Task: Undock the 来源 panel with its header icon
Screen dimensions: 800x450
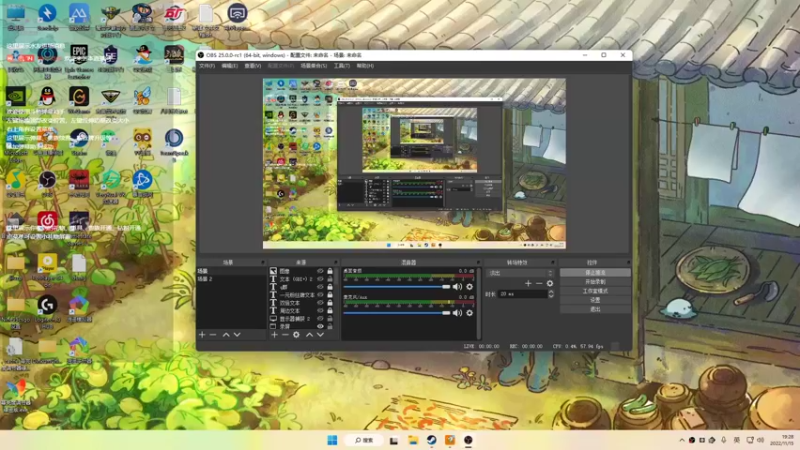Action: pyautogui.click(x=336, y=262)
